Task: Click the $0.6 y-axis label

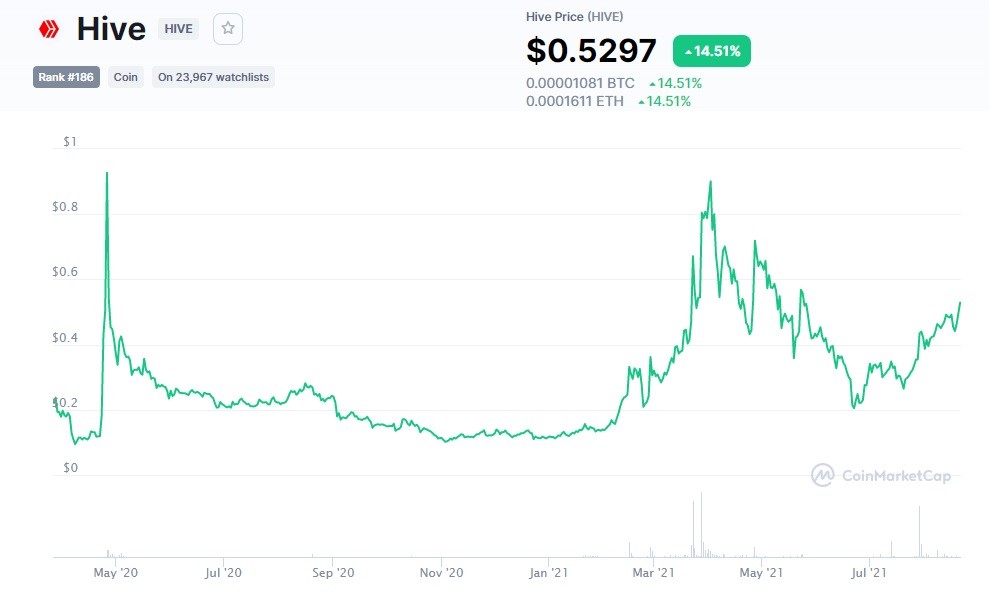Action: pos(65,272)
